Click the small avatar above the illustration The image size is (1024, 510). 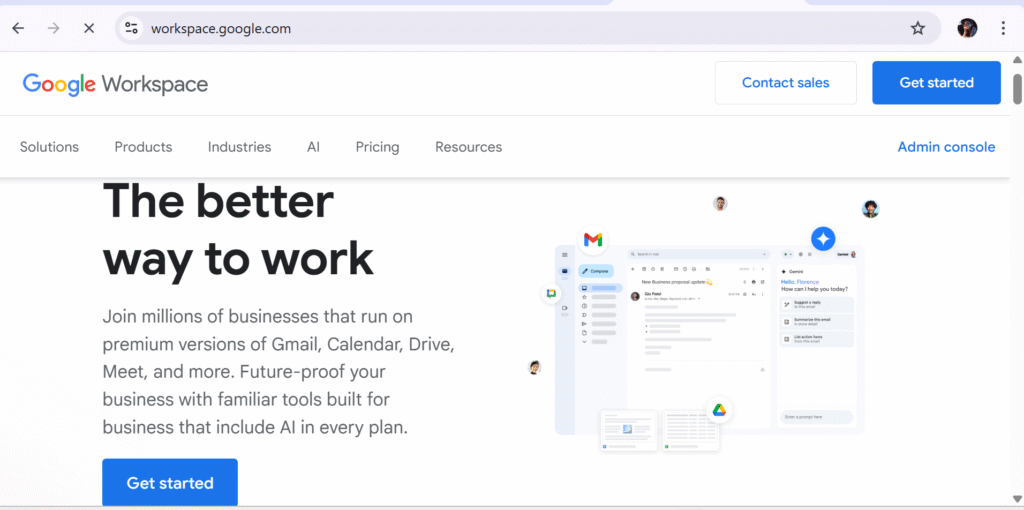(x=720, y=204)
